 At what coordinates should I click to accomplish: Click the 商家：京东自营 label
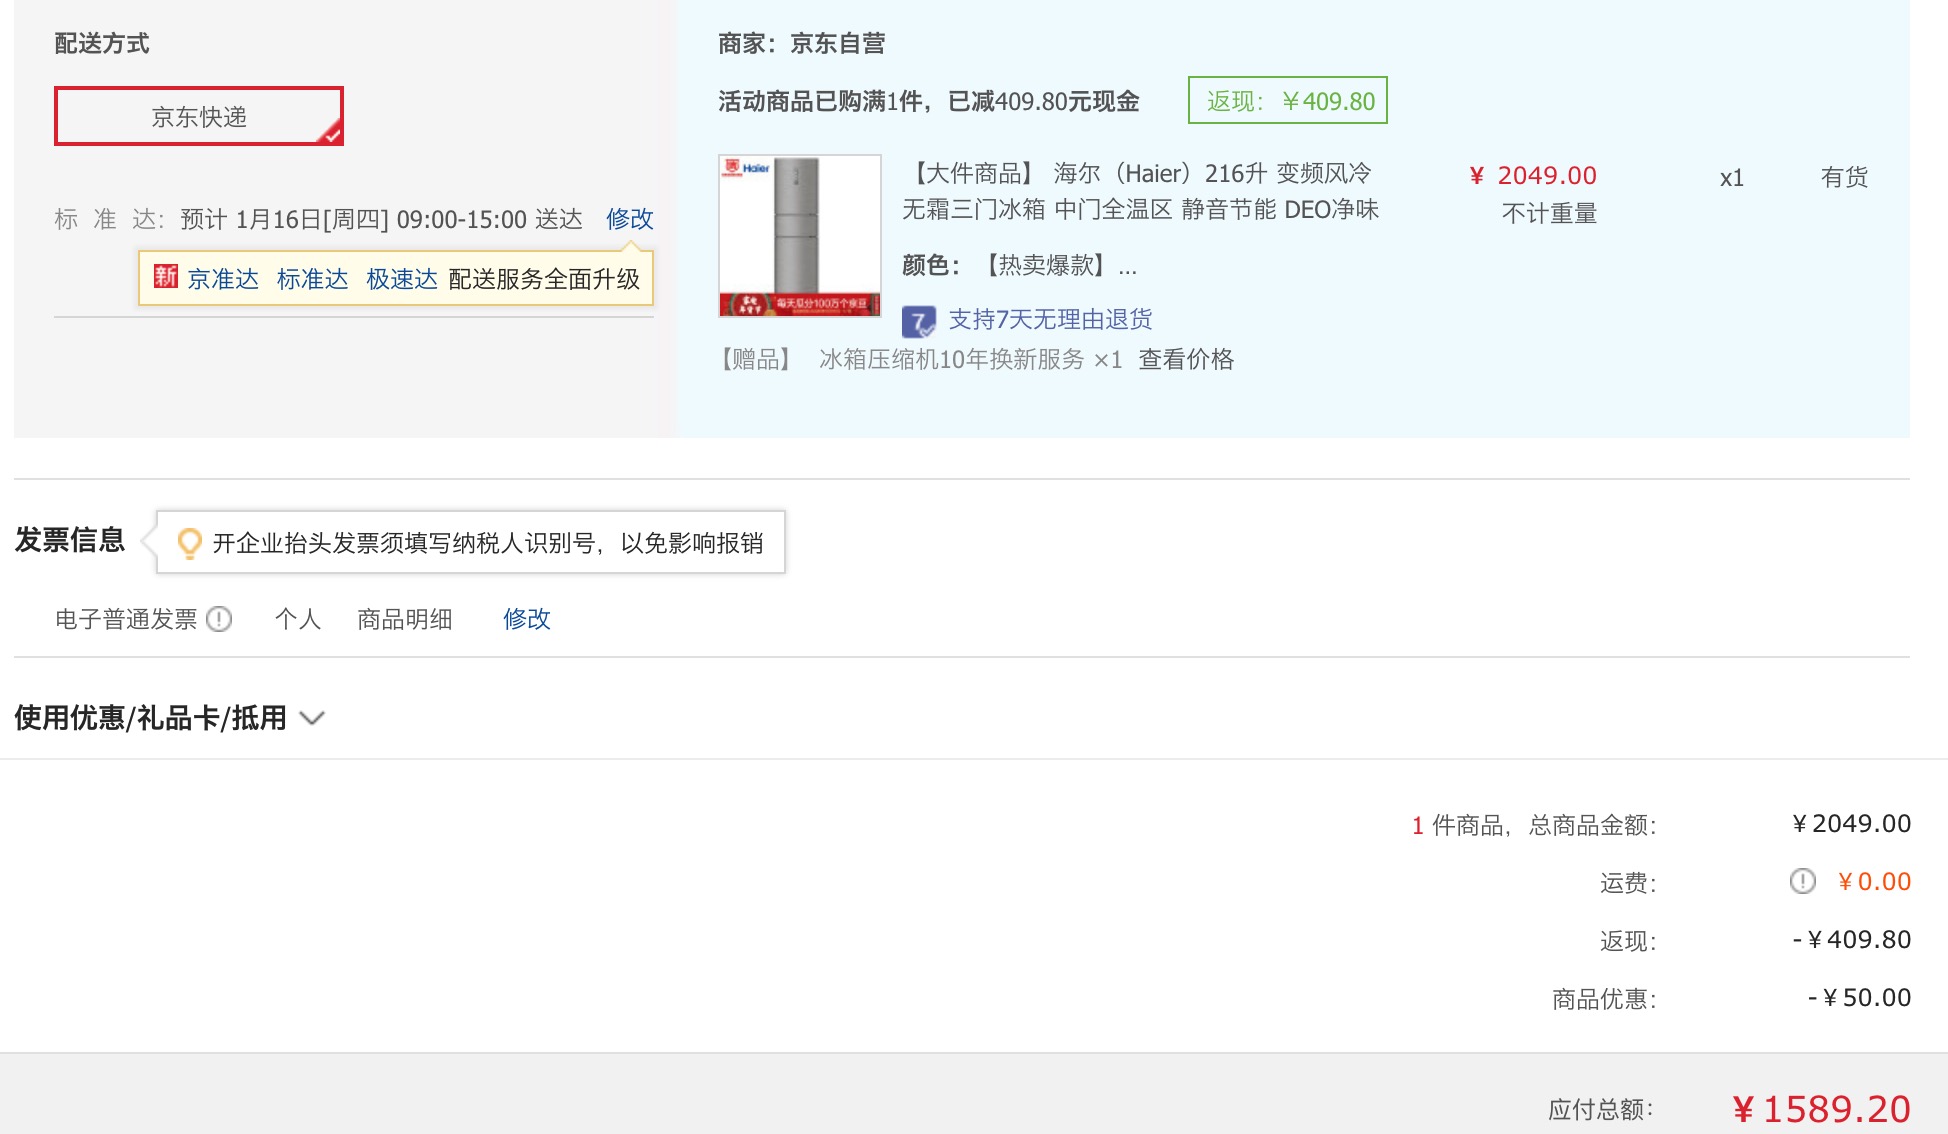coord(802,44)
